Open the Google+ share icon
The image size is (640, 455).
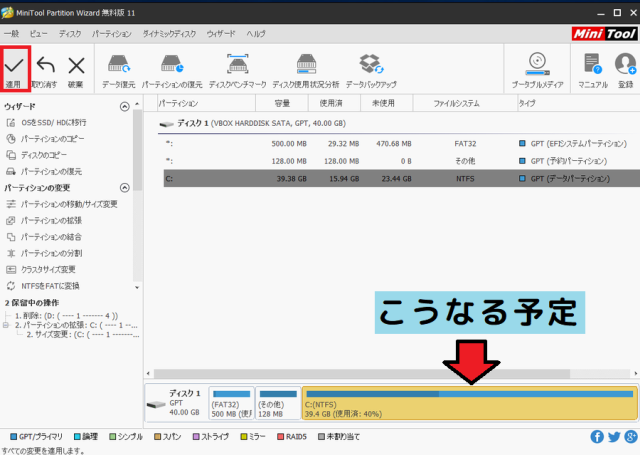click(631, 437)
